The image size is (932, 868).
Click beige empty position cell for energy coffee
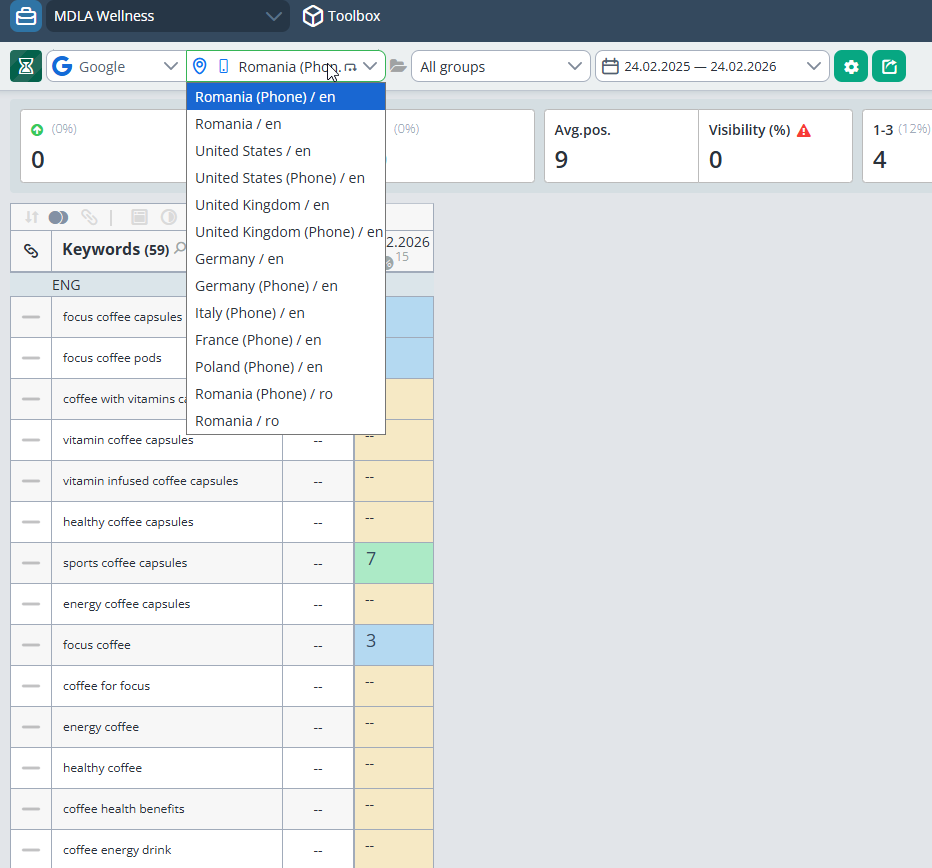point(394,727)
